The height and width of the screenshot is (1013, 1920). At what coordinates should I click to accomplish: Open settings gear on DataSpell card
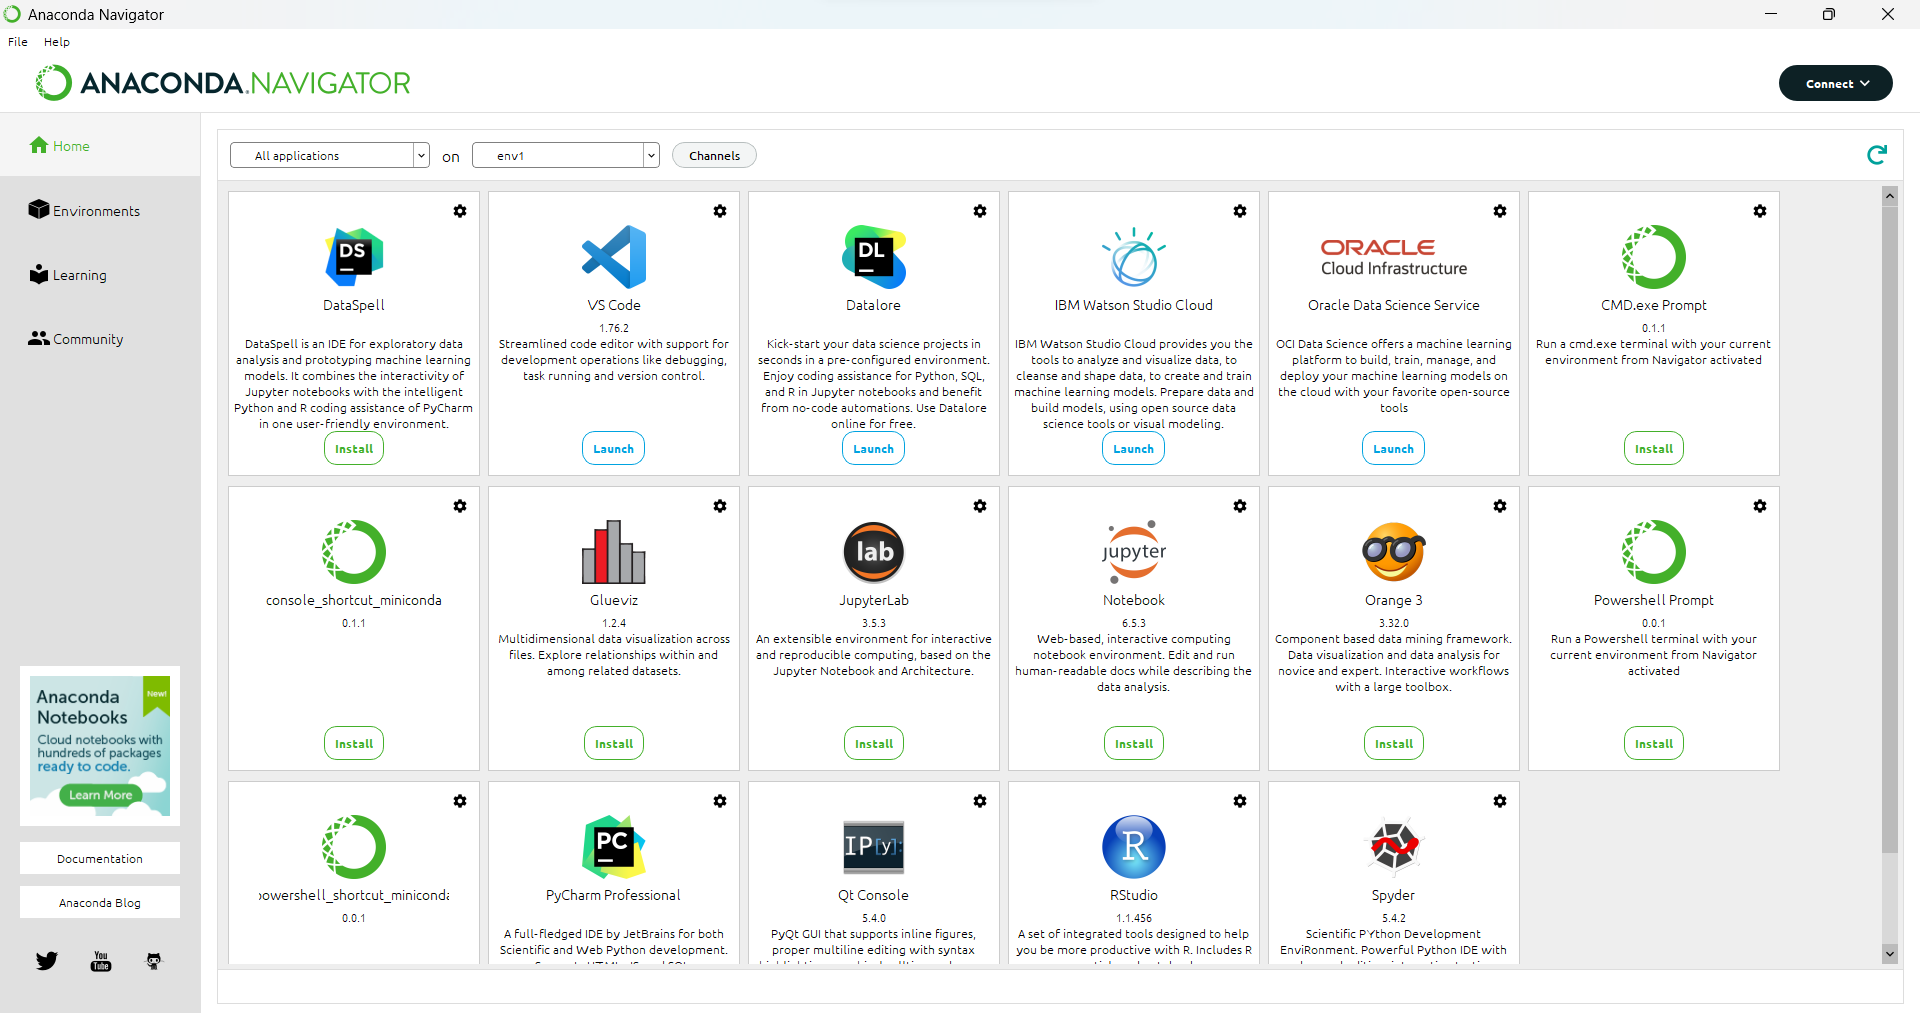point(460,211)
